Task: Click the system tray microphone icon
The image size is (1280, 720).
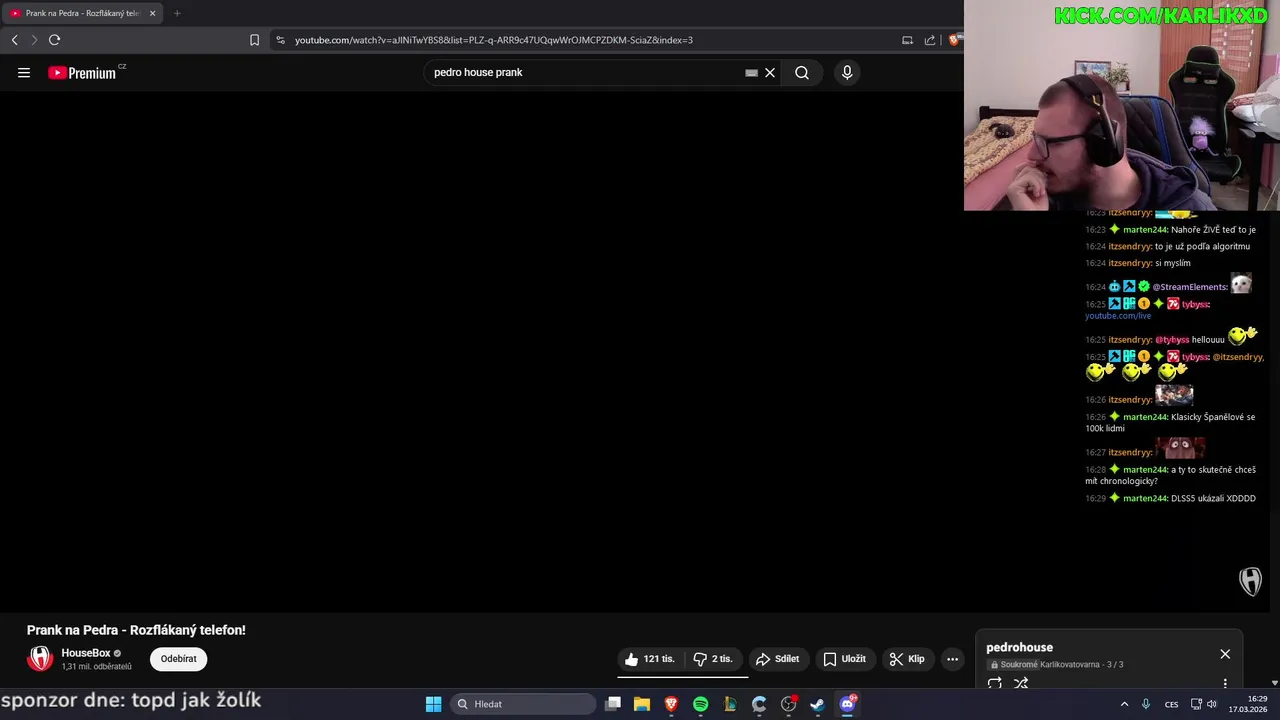Action: tap(1146, 704)
